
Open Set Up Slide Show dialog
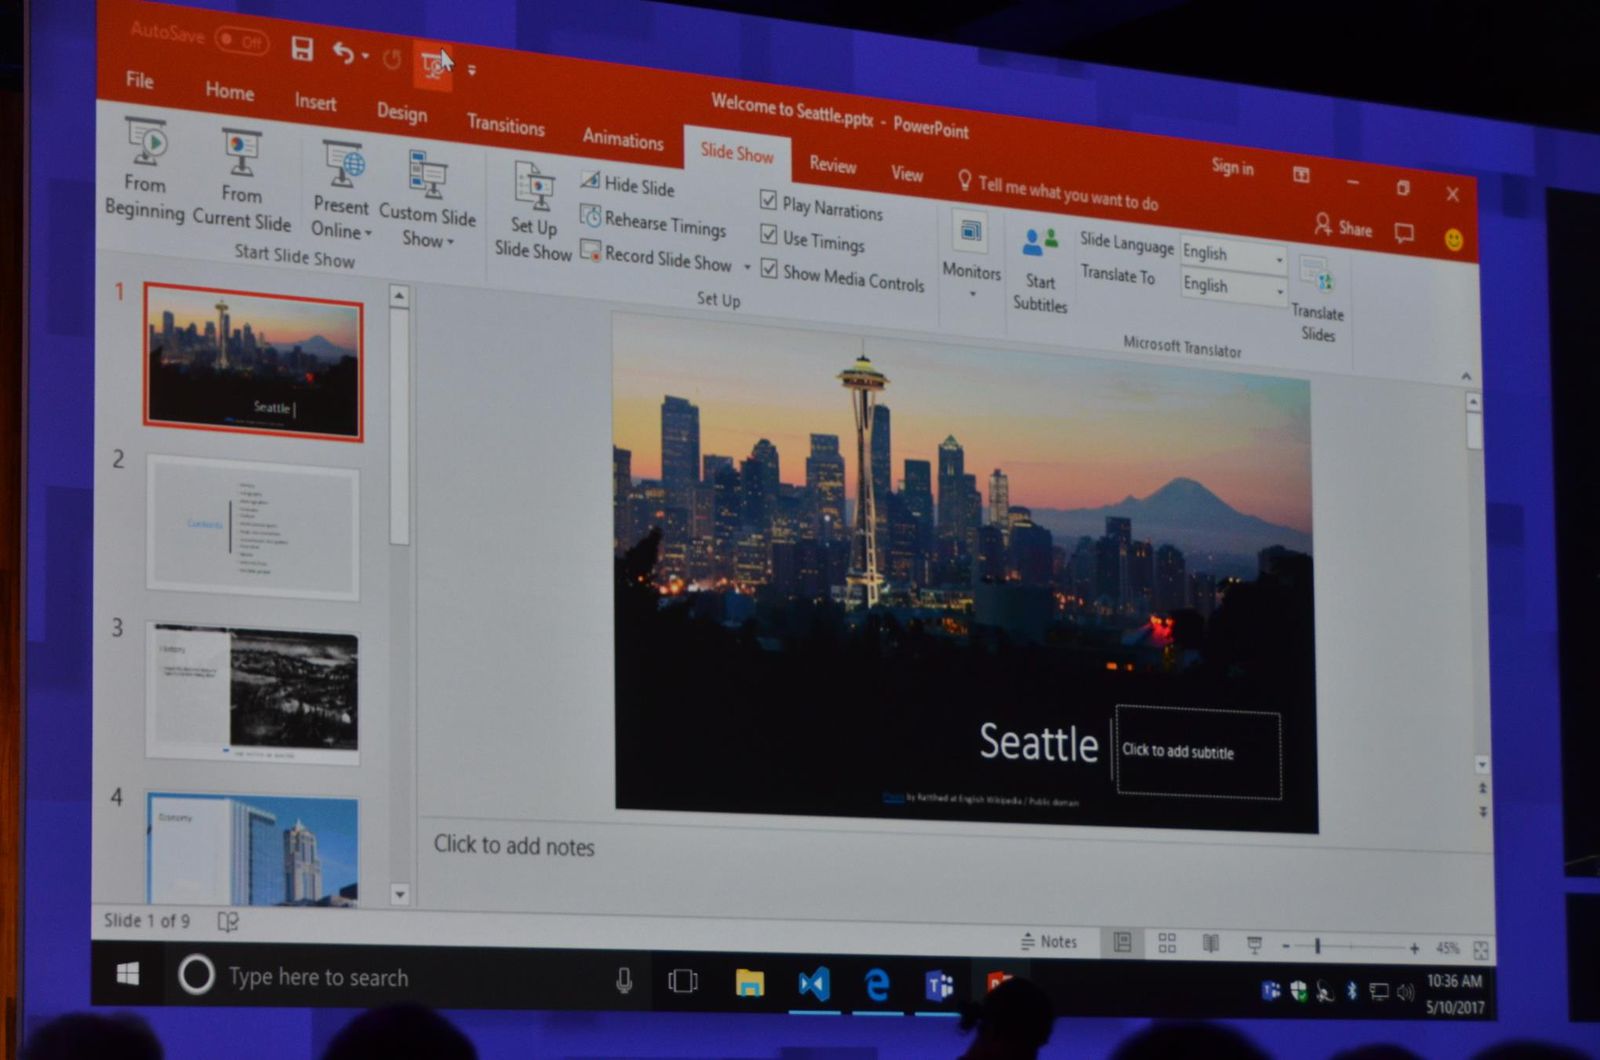point(533,212)
